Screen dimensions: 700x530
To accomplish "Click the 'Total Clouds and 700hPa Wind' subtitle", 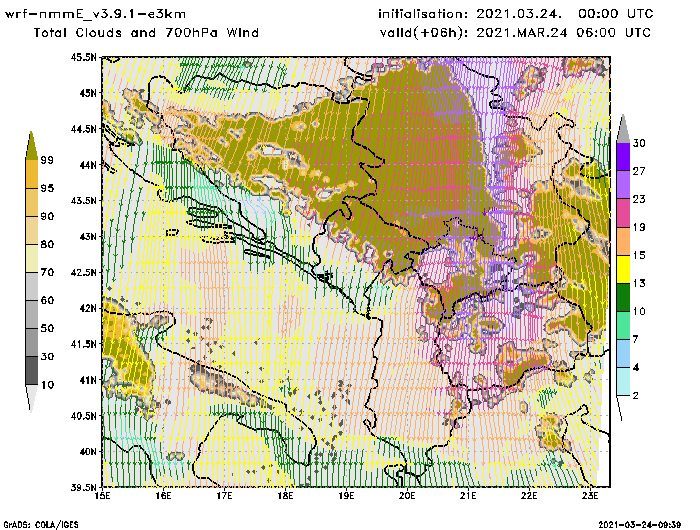I will pos(146,33).
